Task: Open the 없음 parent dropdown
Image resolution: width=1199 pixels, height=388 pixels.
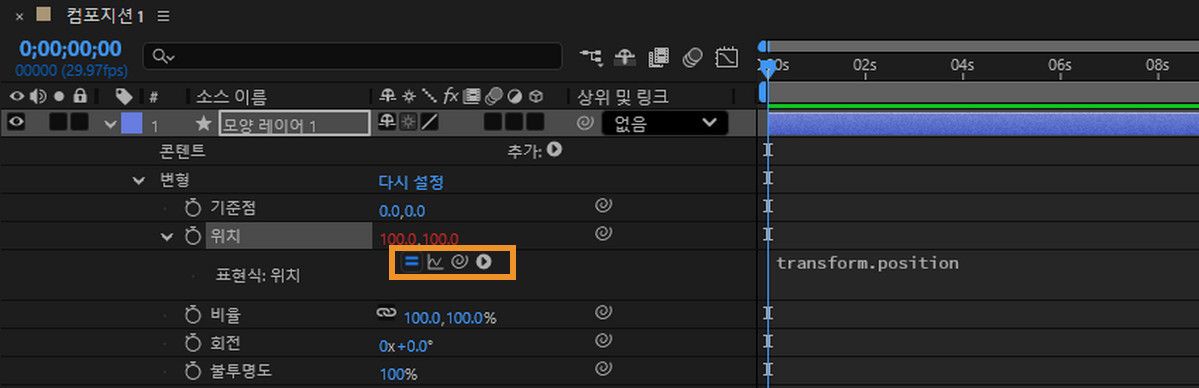Action: tap(664, 122)
